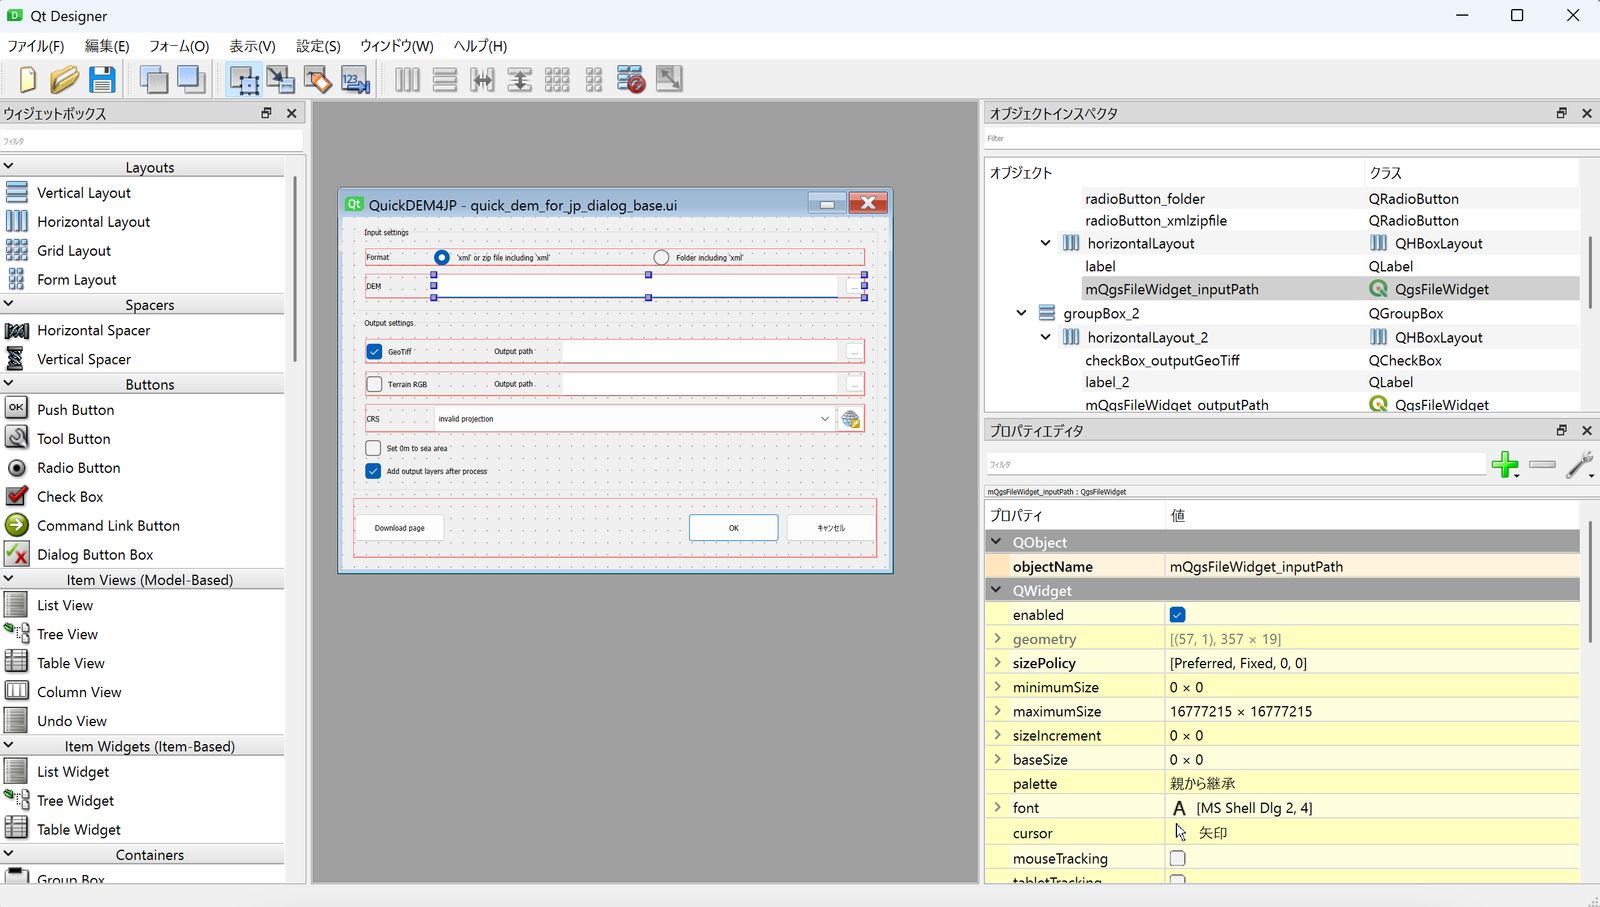
Task: Apply Lay Out Vertically icon
Action: (445, 80)
